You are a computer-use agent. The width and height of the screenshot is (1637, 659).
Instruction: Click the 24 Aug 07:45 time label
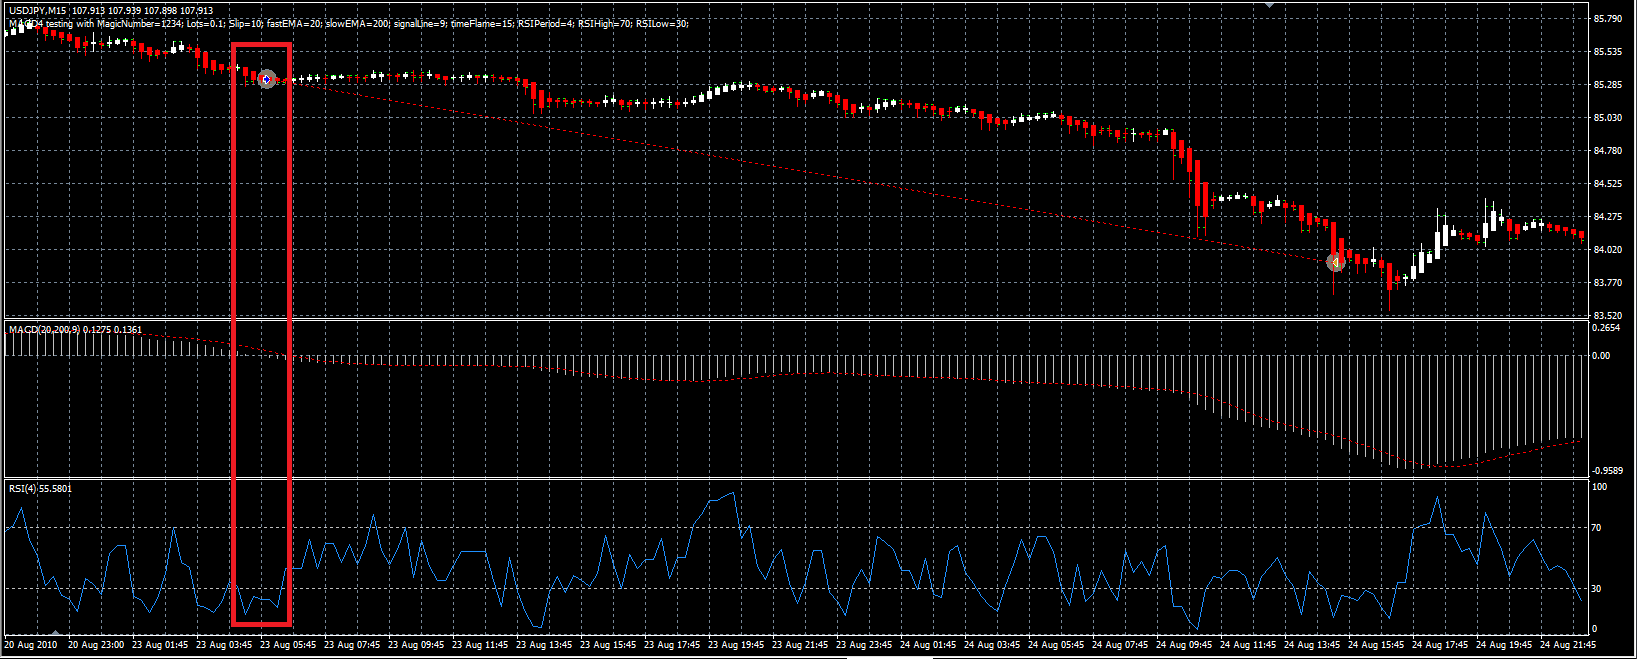coord(1120,645)
